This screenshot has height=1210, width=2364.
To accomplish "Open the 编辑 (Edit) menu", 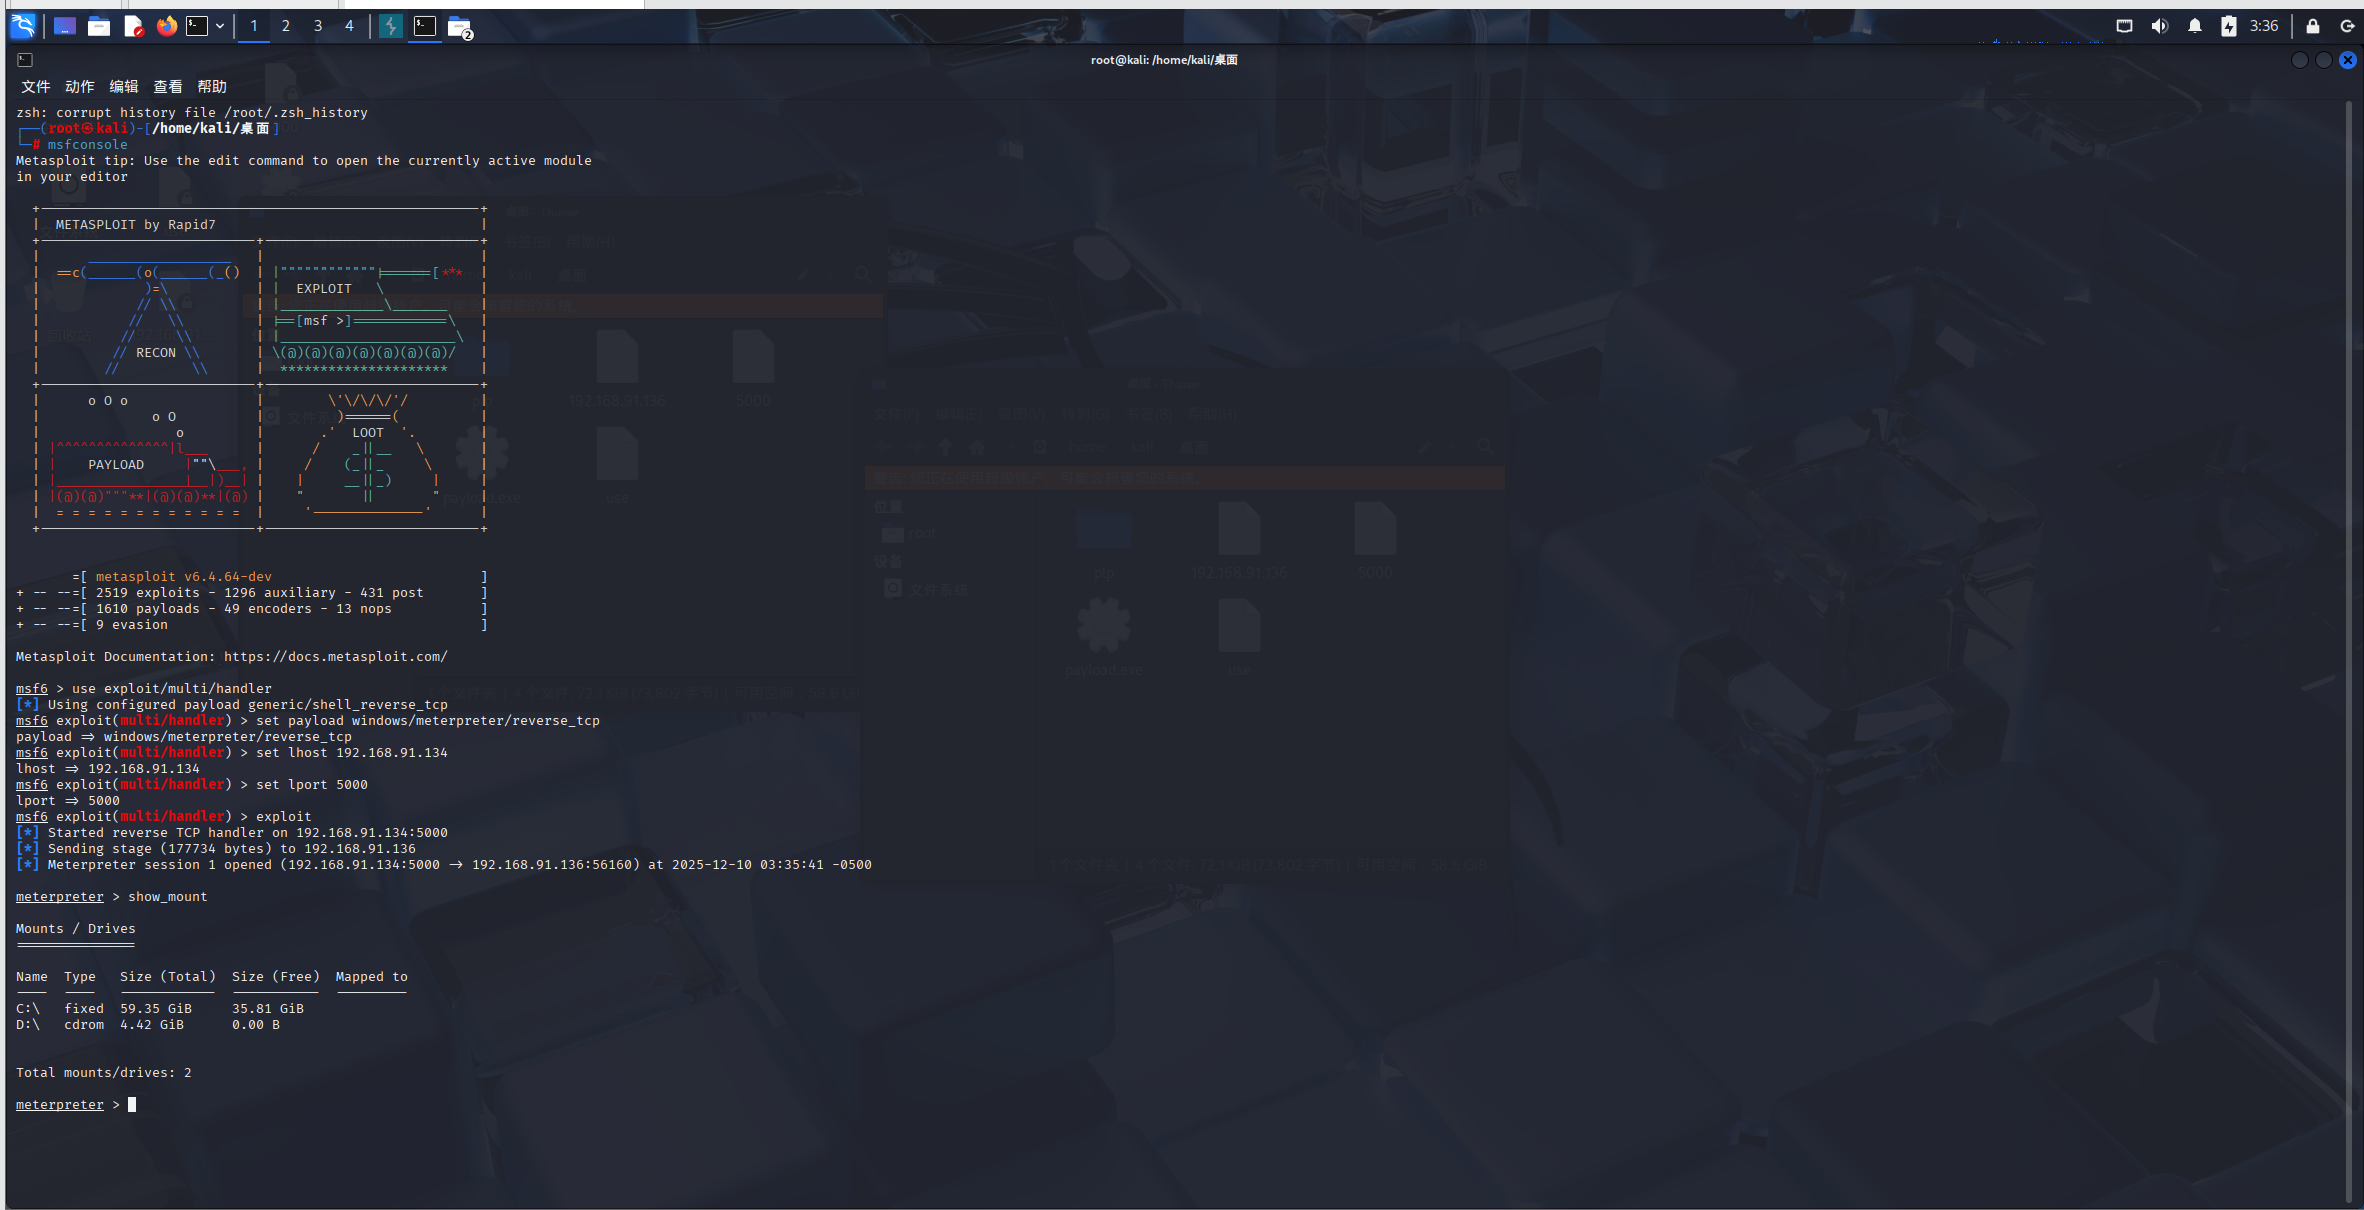I will [124, 87].
